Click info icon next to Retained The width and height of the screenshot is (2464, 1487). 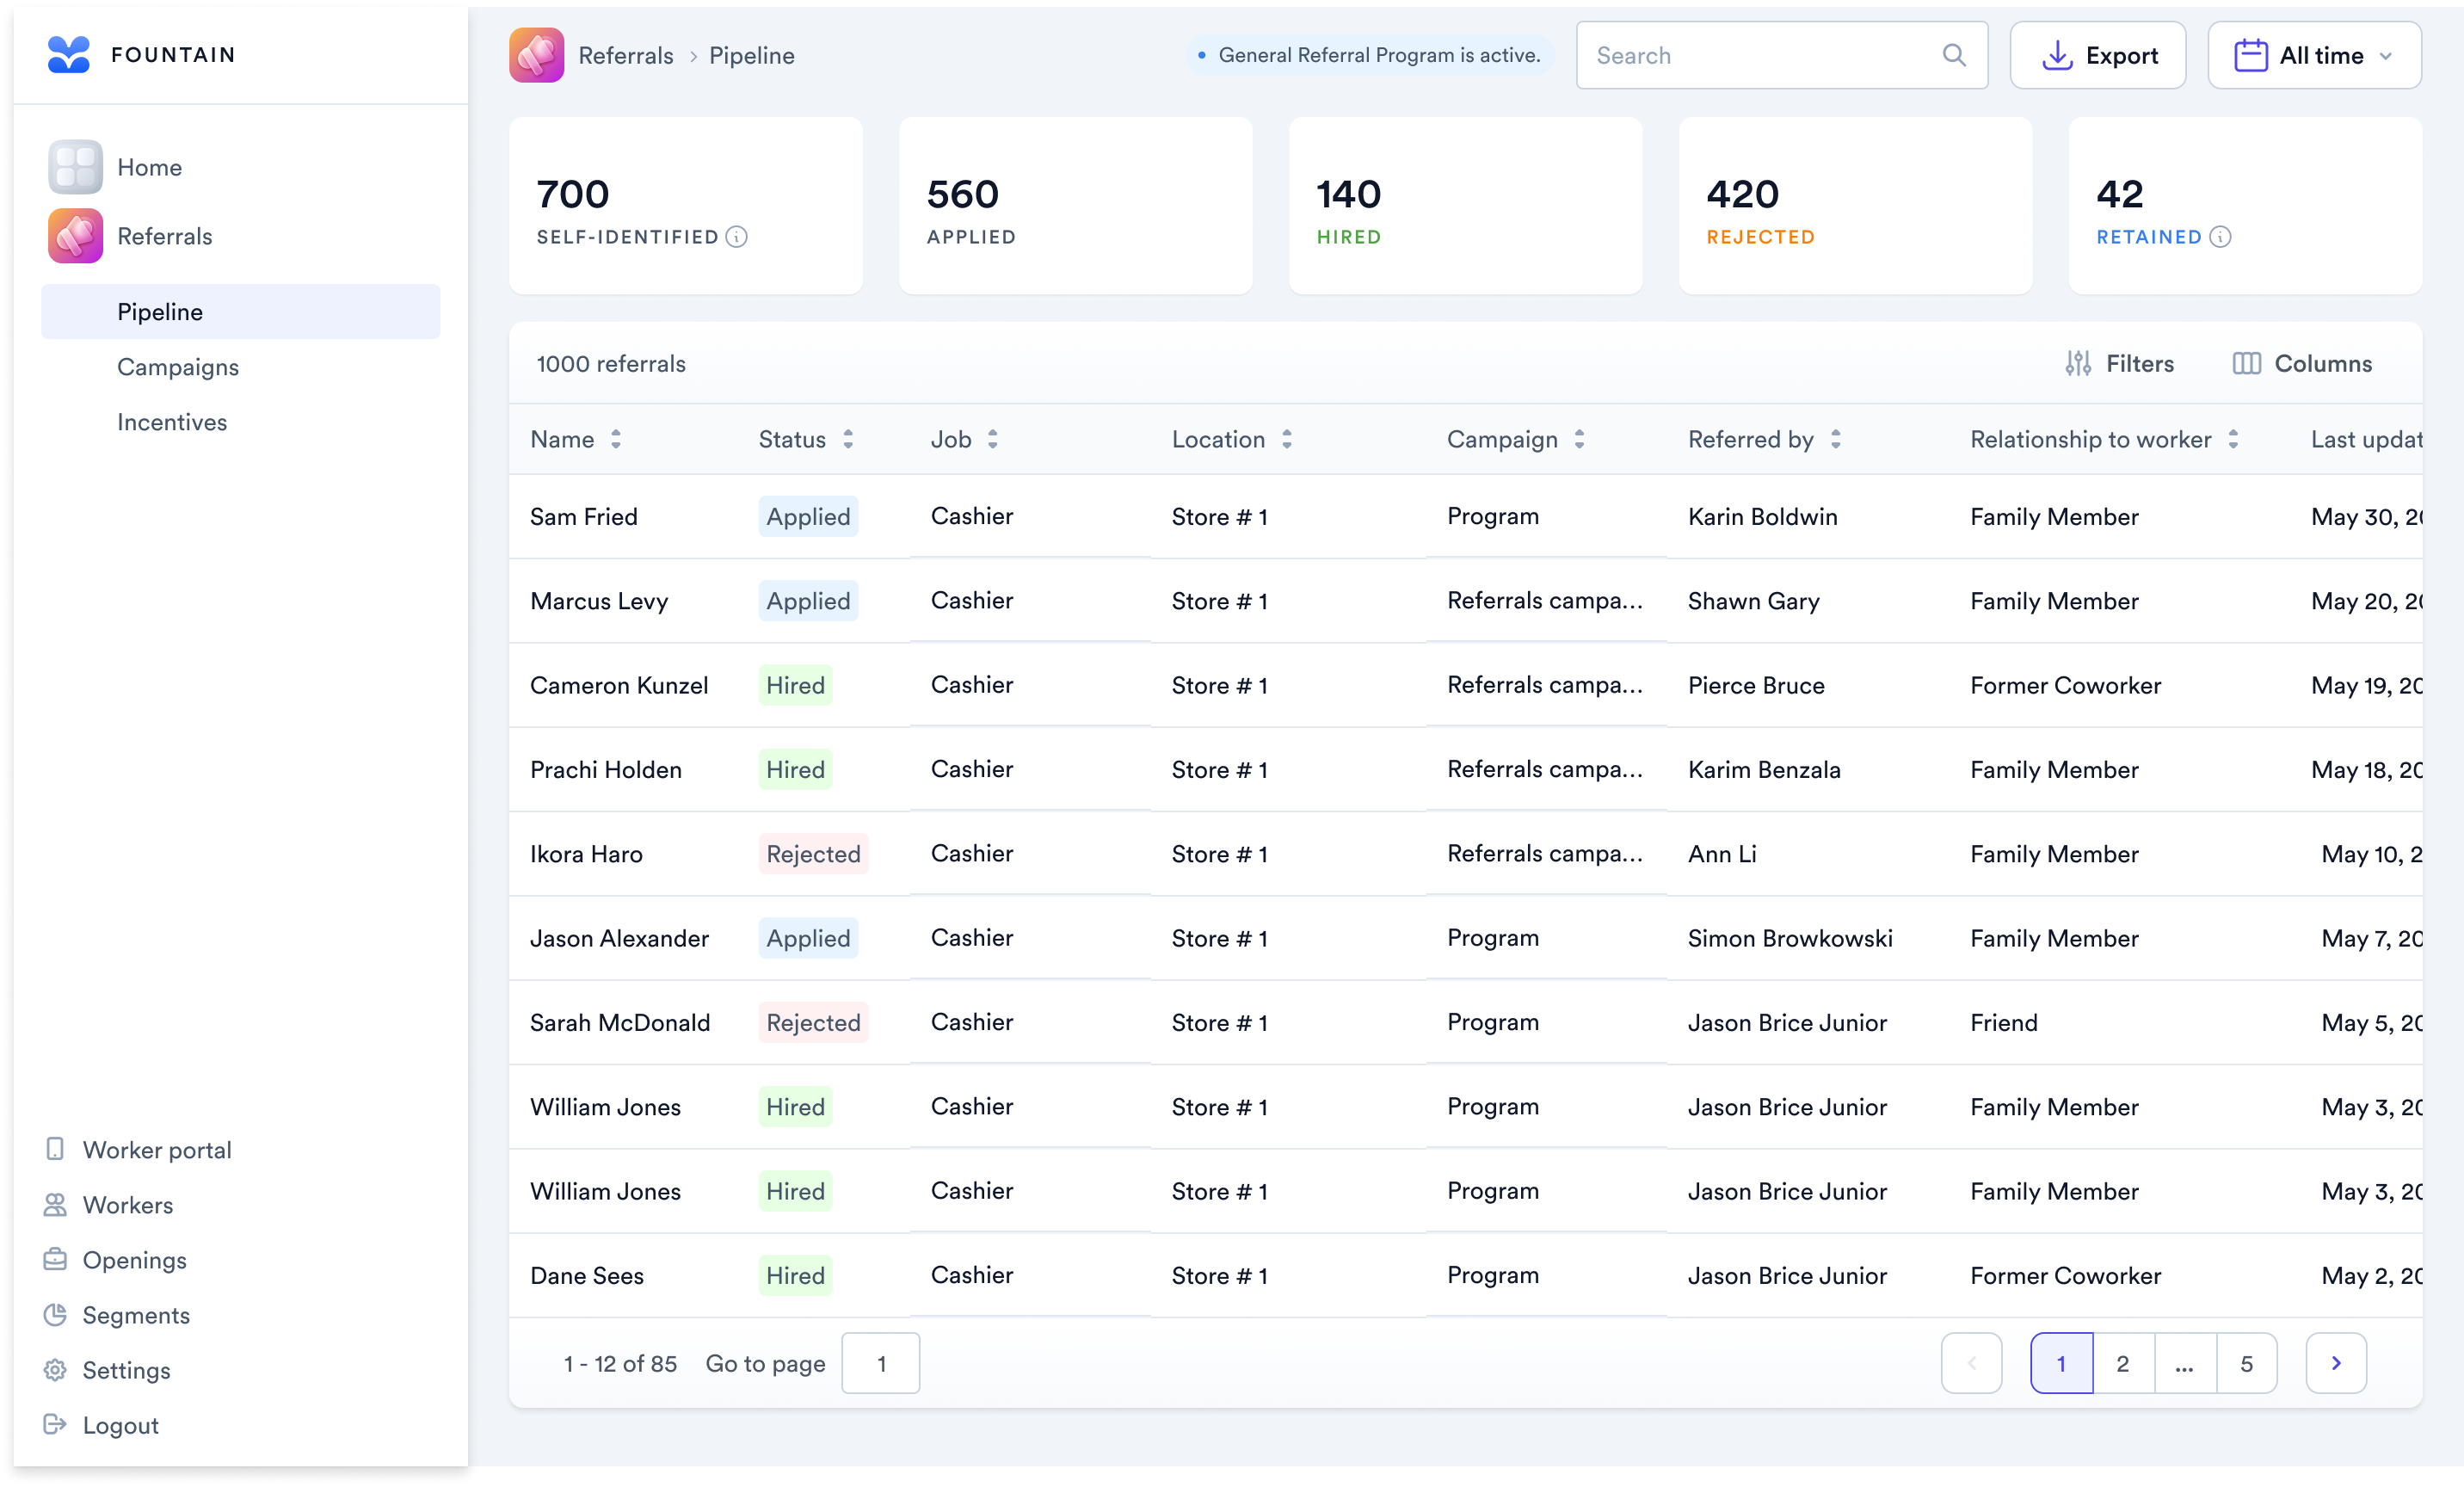tap(2220, 237)
